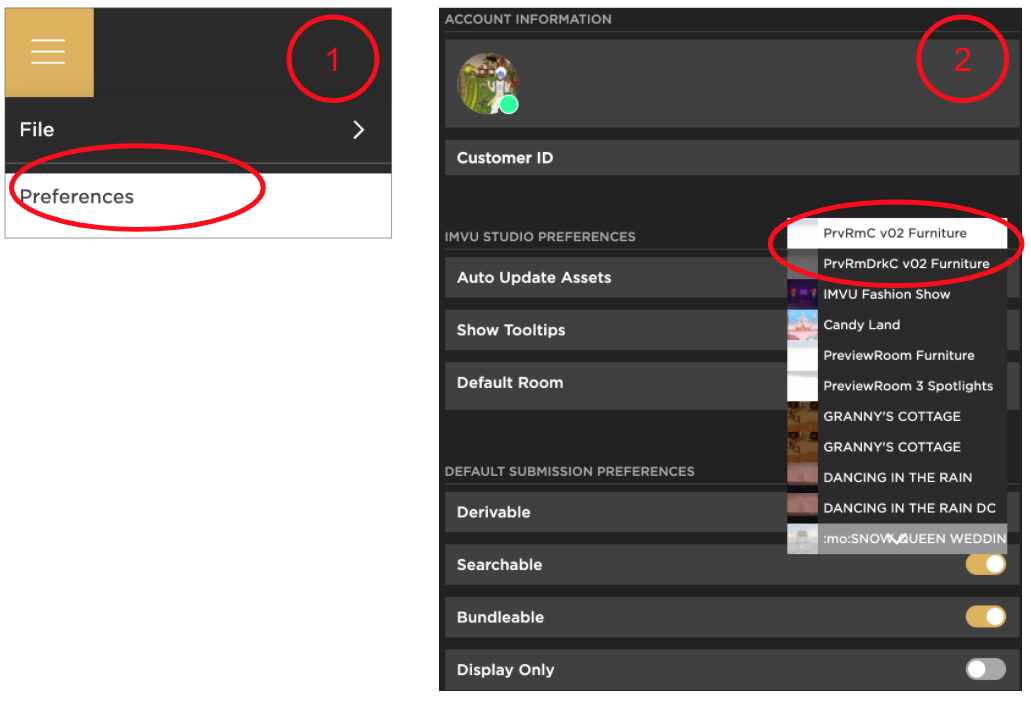The width and height of the screenshot is (1031, 701).
Task: Open the gold hamburger menu button
Action: point(49,52)
